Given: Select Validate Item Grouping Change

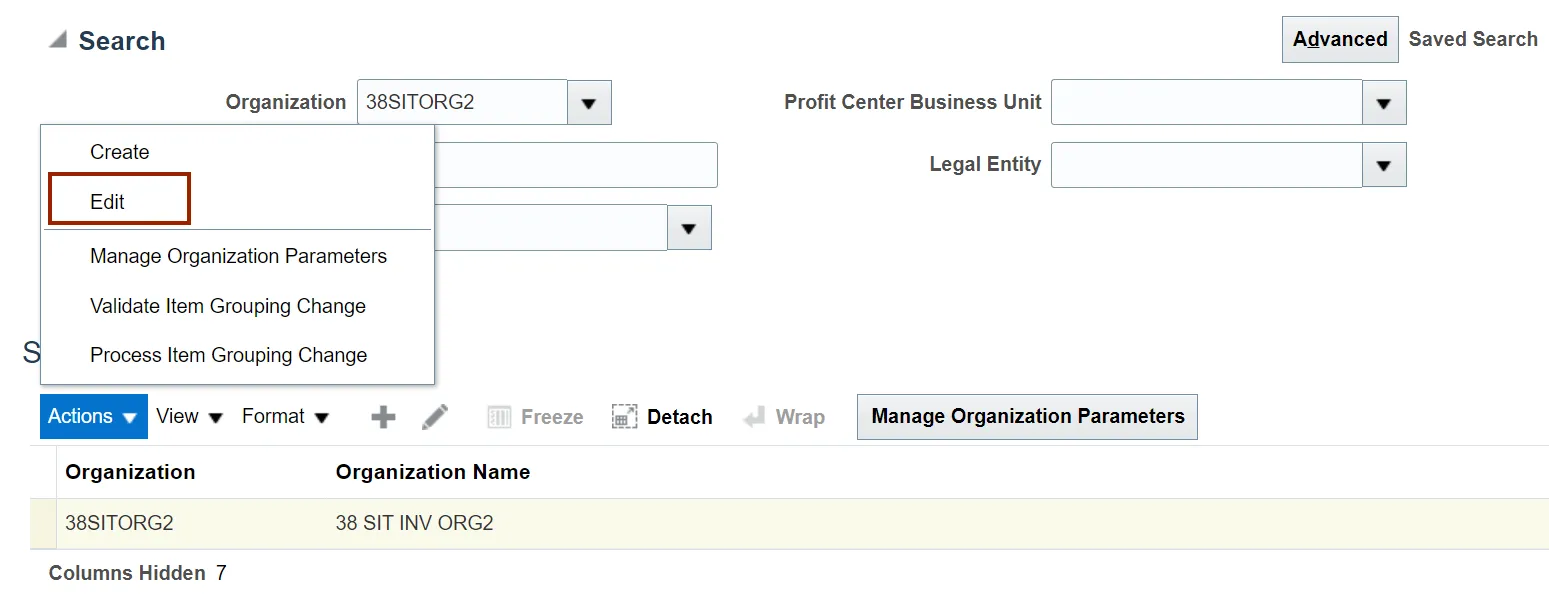Looking at the screenshot, I should tap(228, 306).
